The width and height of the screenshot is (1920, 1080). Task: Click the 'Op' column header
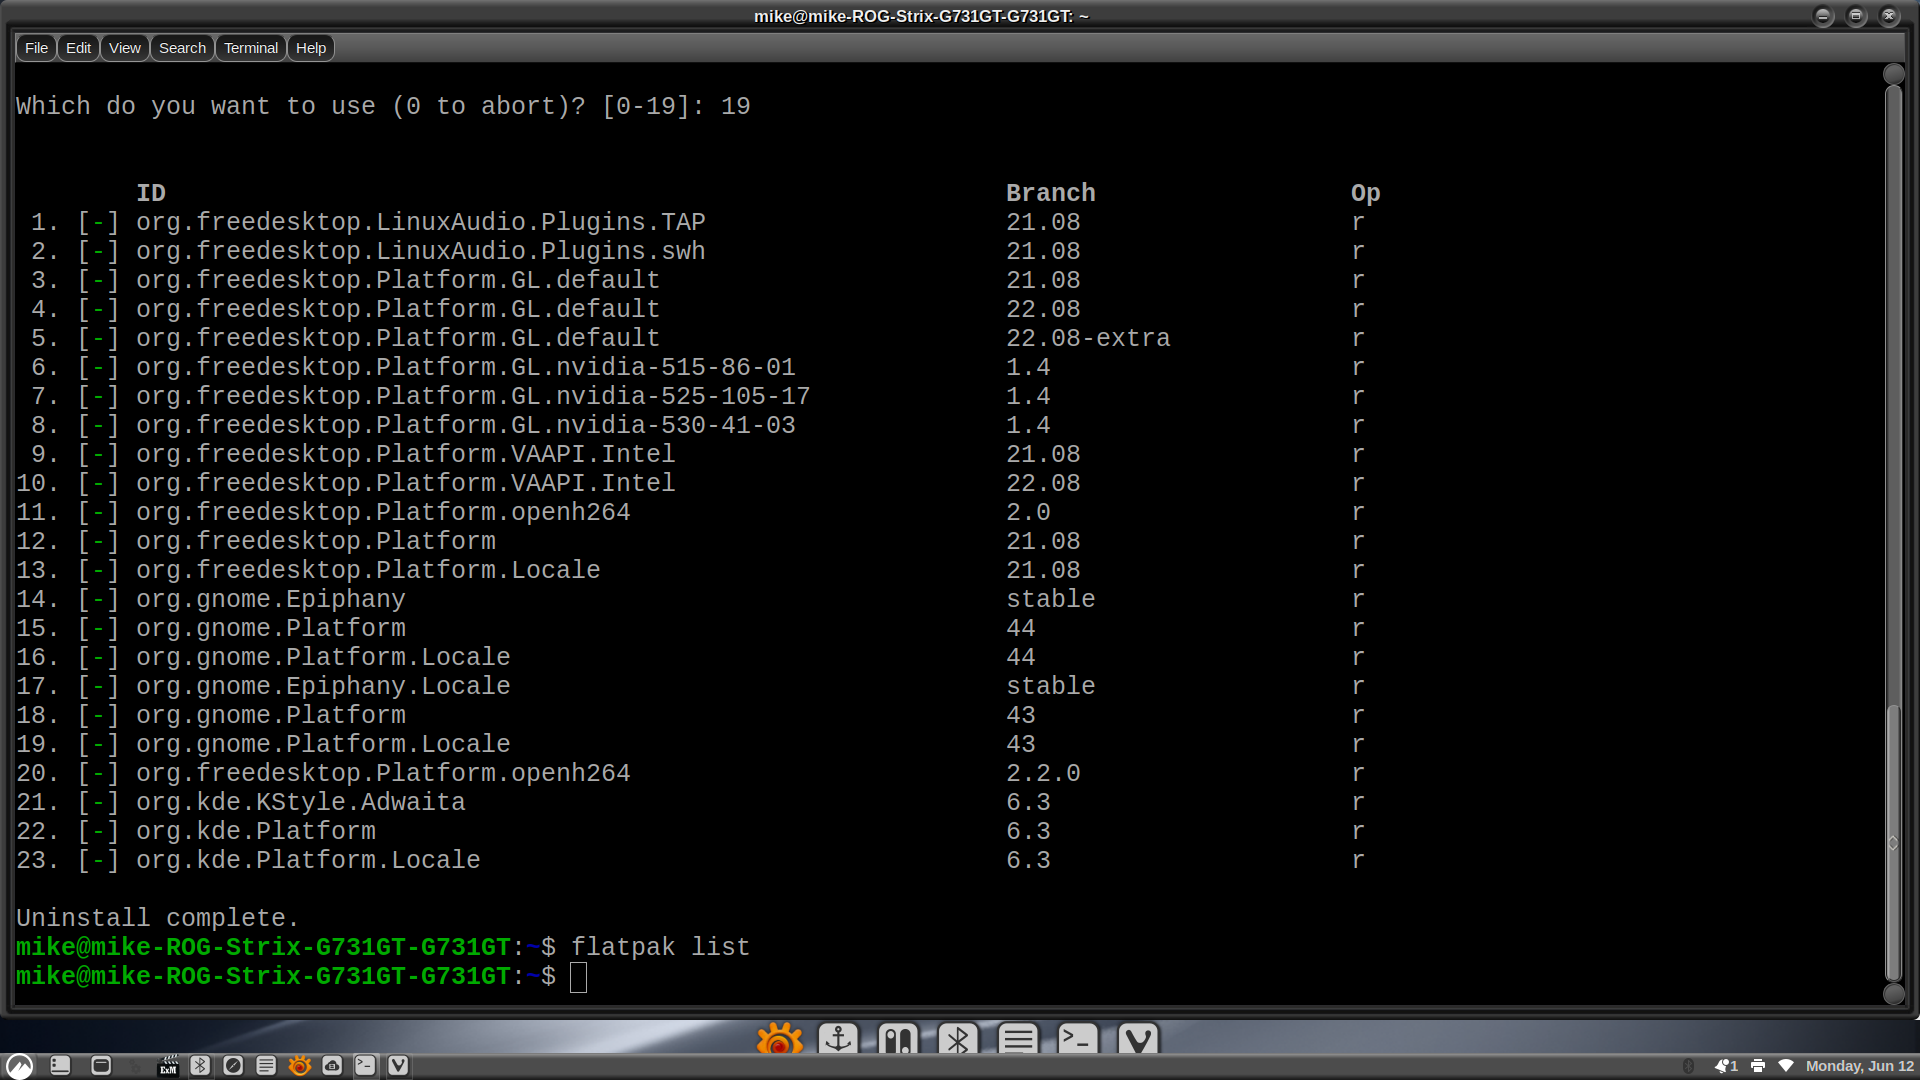tap(1366, 193)
